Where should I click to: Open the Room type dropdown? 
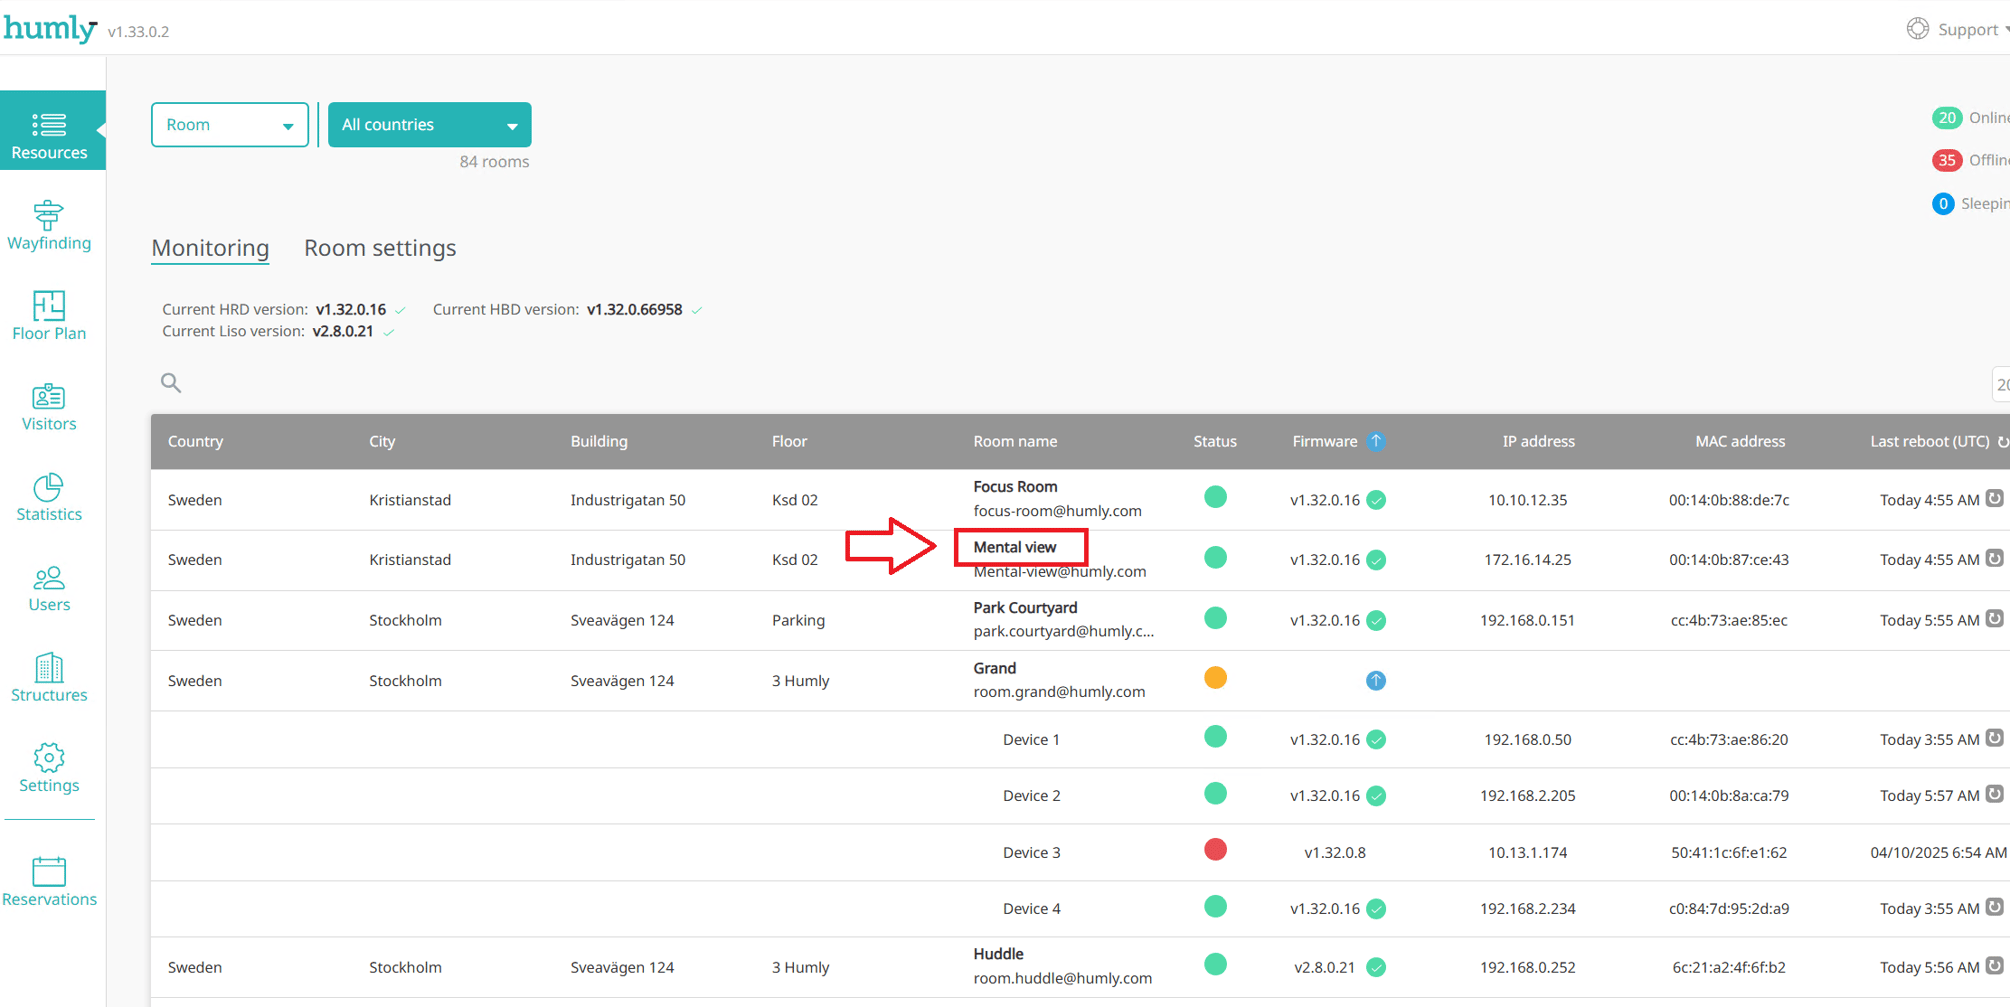230,125
